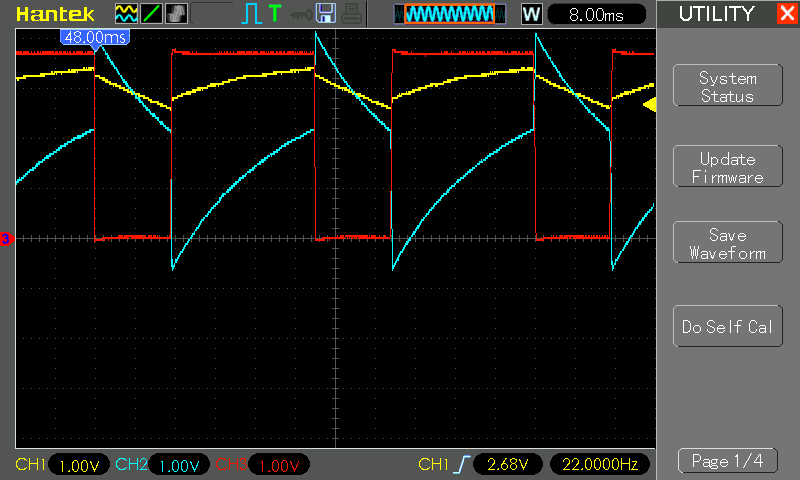Click the yellow trigger level arrow
The height and width of the screenshot is (480, 800).
[x=649, y=105]
